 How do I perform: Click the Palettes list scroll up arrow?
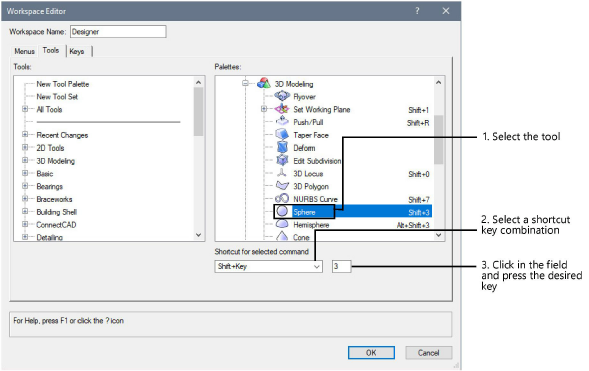coord(438,82)
